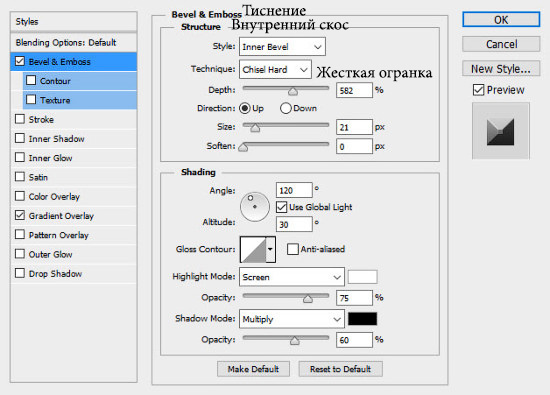Open the Styles section in left panel

click(x=74, y=21)
